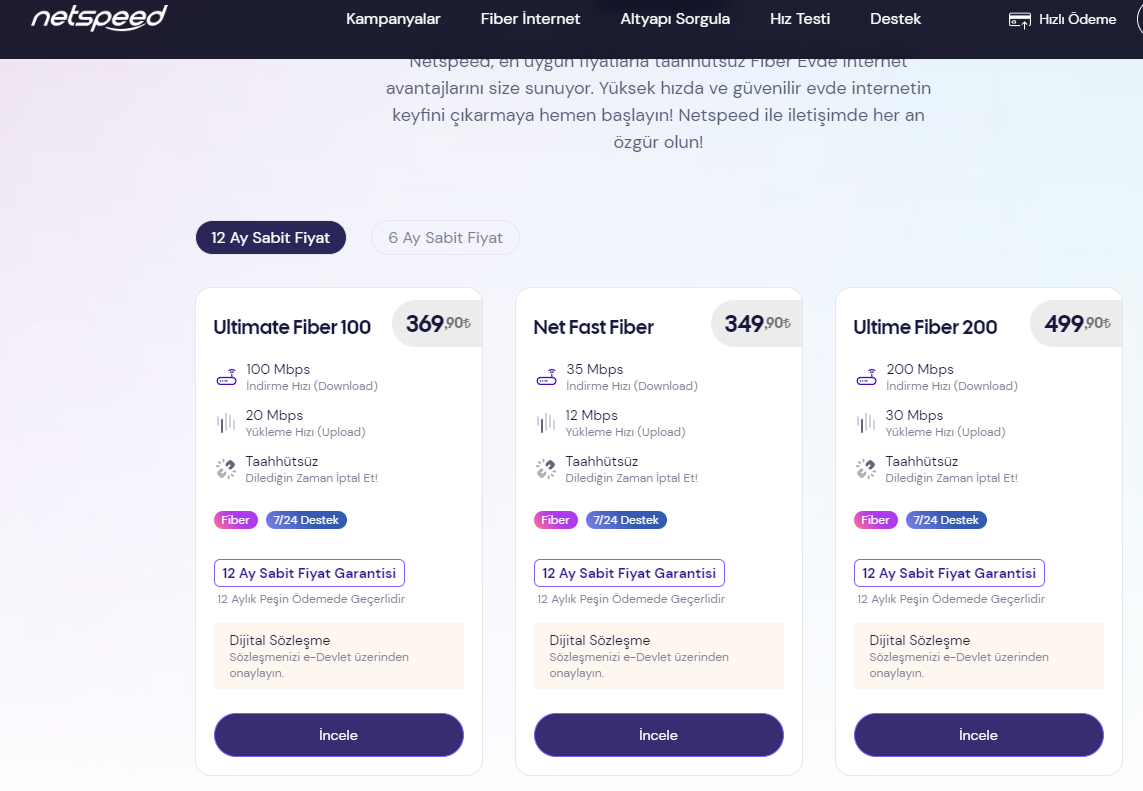Click the Hızlı Ödeme card icon
Image resolution: width=1143 pixels, height=791 pixels.
(x=1019, y=20)
